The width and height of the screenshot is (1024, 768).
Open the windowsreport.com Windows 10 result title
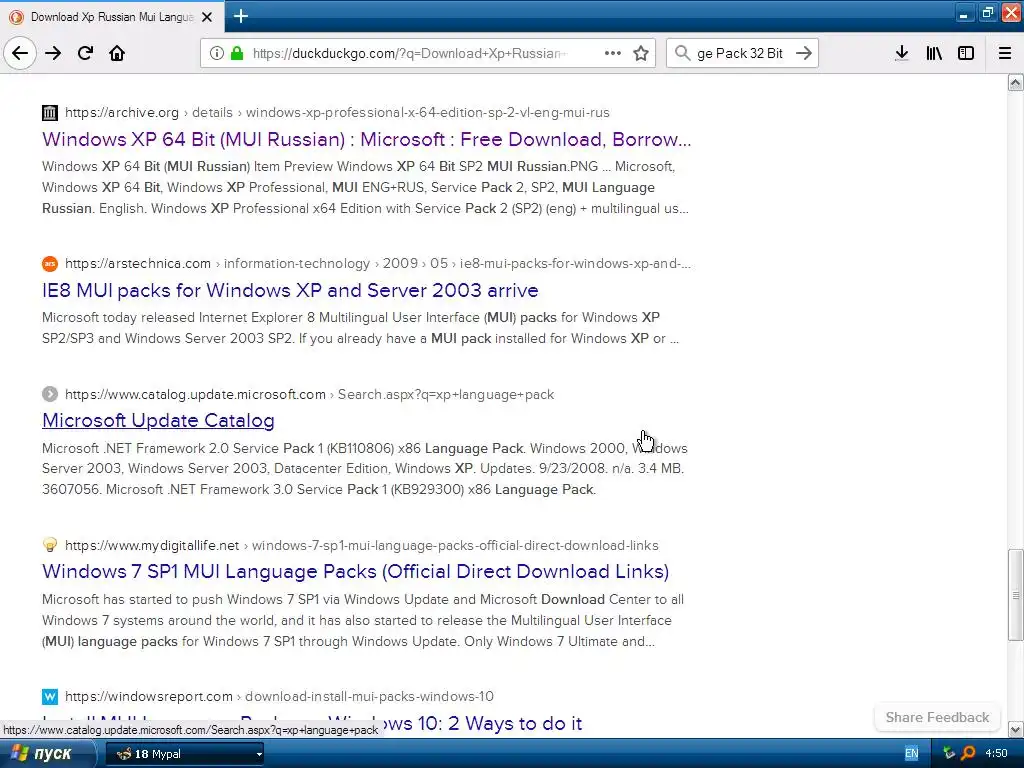pyautogui.click(x=312, y=723)
